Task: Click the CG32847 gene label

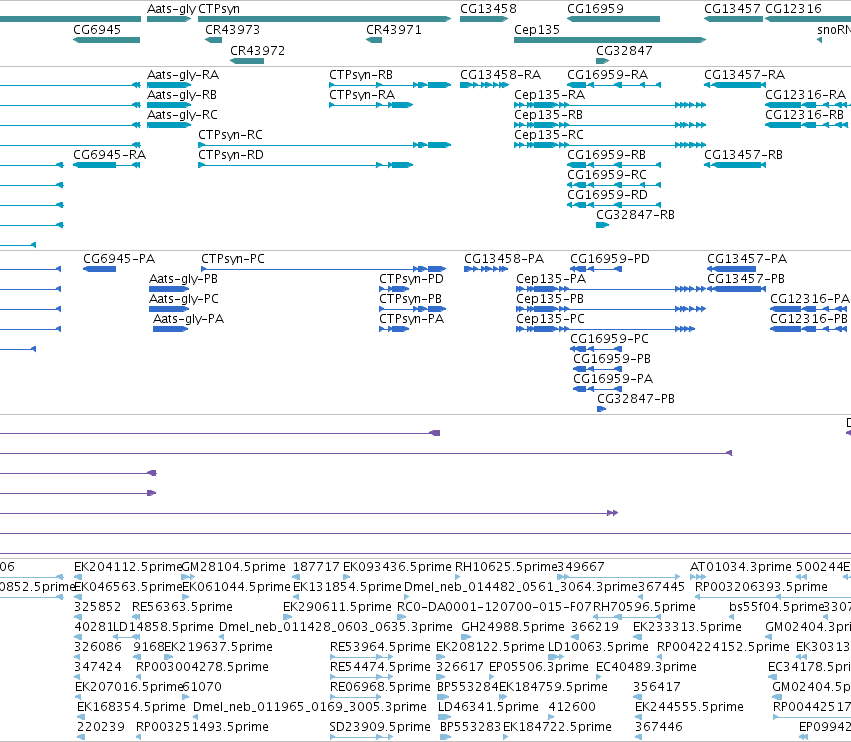Action: pos(624,50)
